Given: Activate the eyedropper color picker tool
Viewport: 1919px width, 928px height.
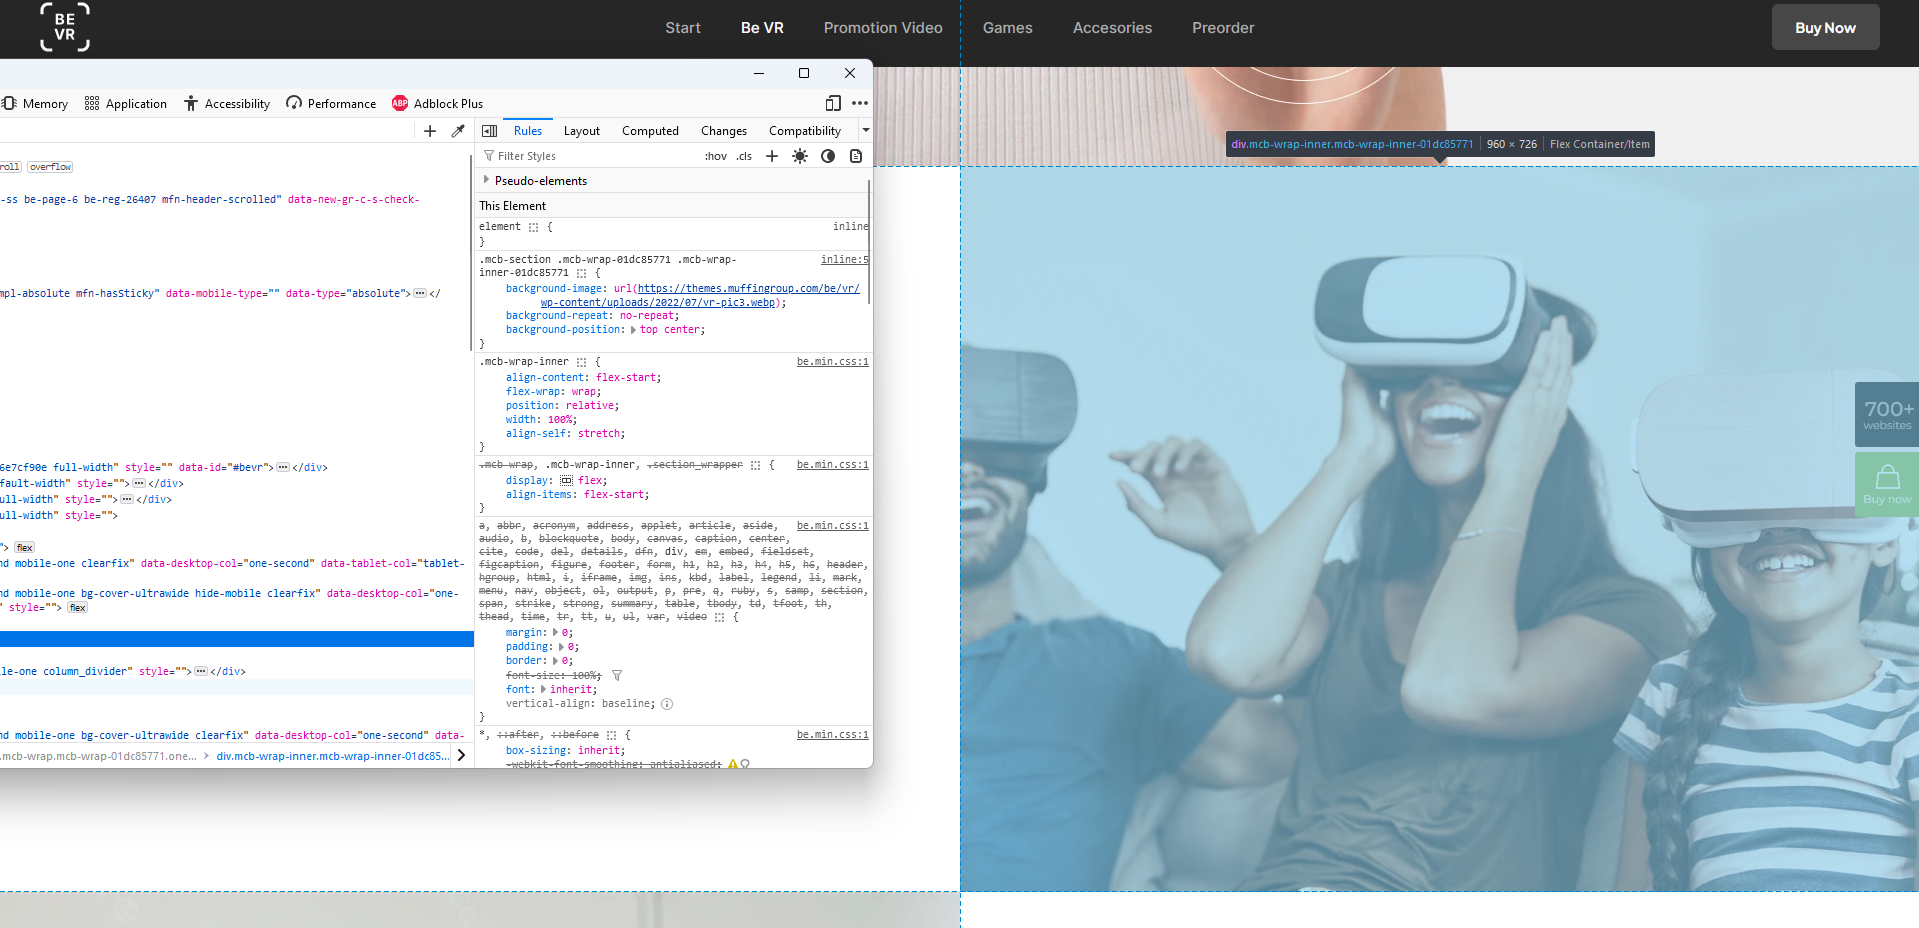Looking at the screenshot, I should [458, 131].
